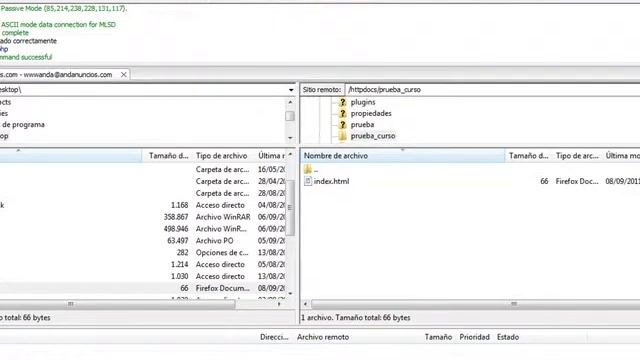Select local file row with size 1.168

(143, 205)
